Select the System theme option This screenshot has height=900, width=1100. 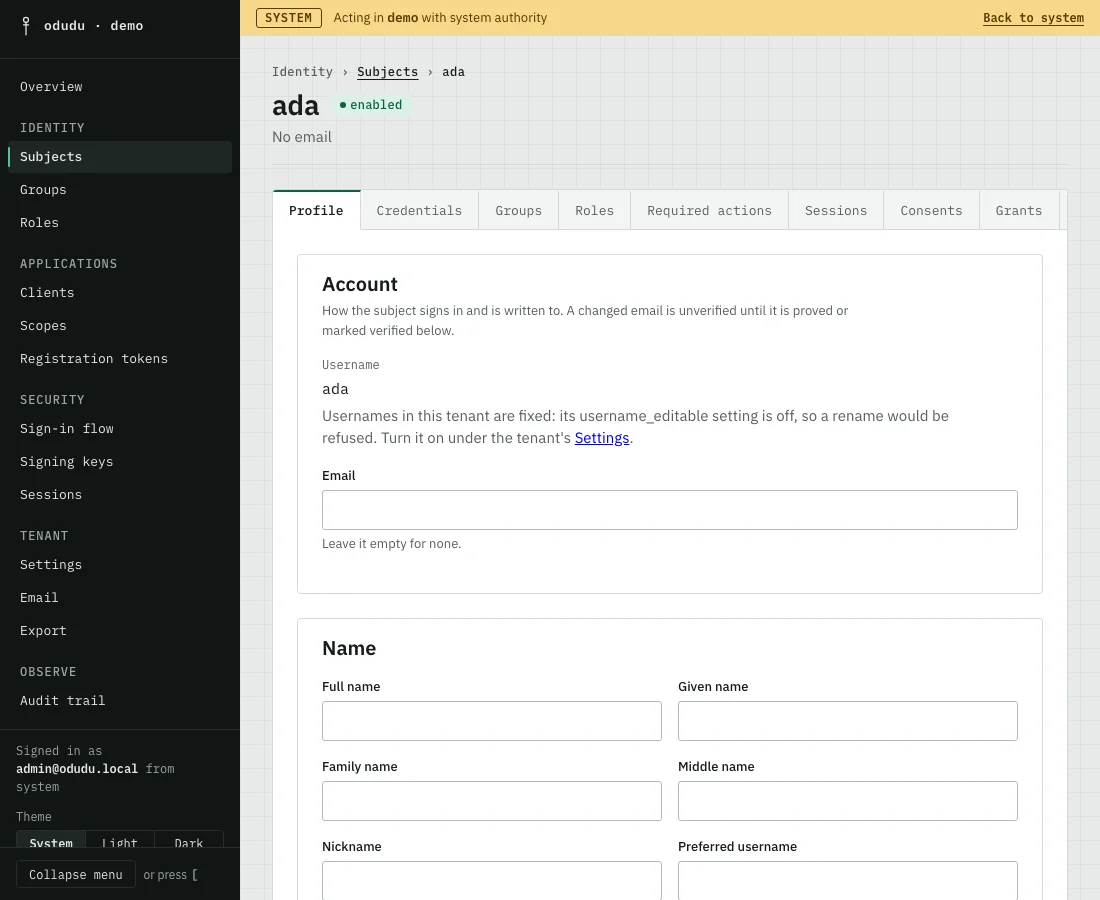point(51,840)
